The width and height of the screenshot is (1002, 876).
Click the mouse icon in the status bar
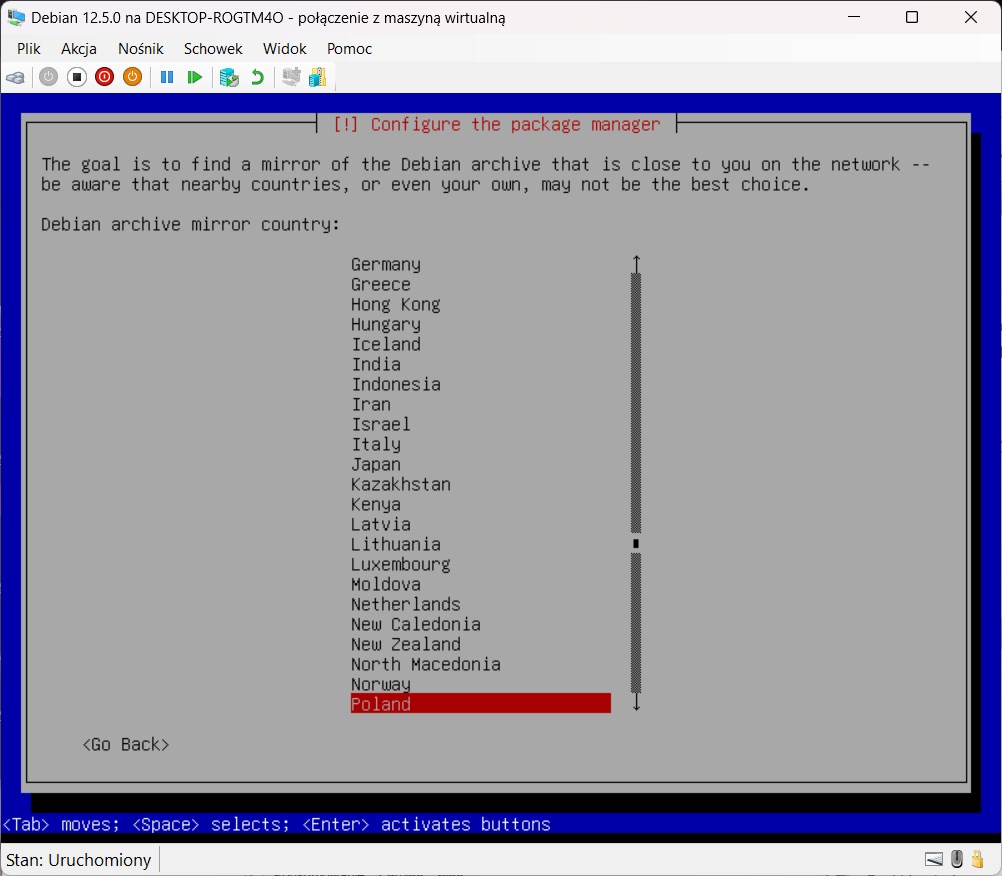pyautogui.click(x=957, y=859)
